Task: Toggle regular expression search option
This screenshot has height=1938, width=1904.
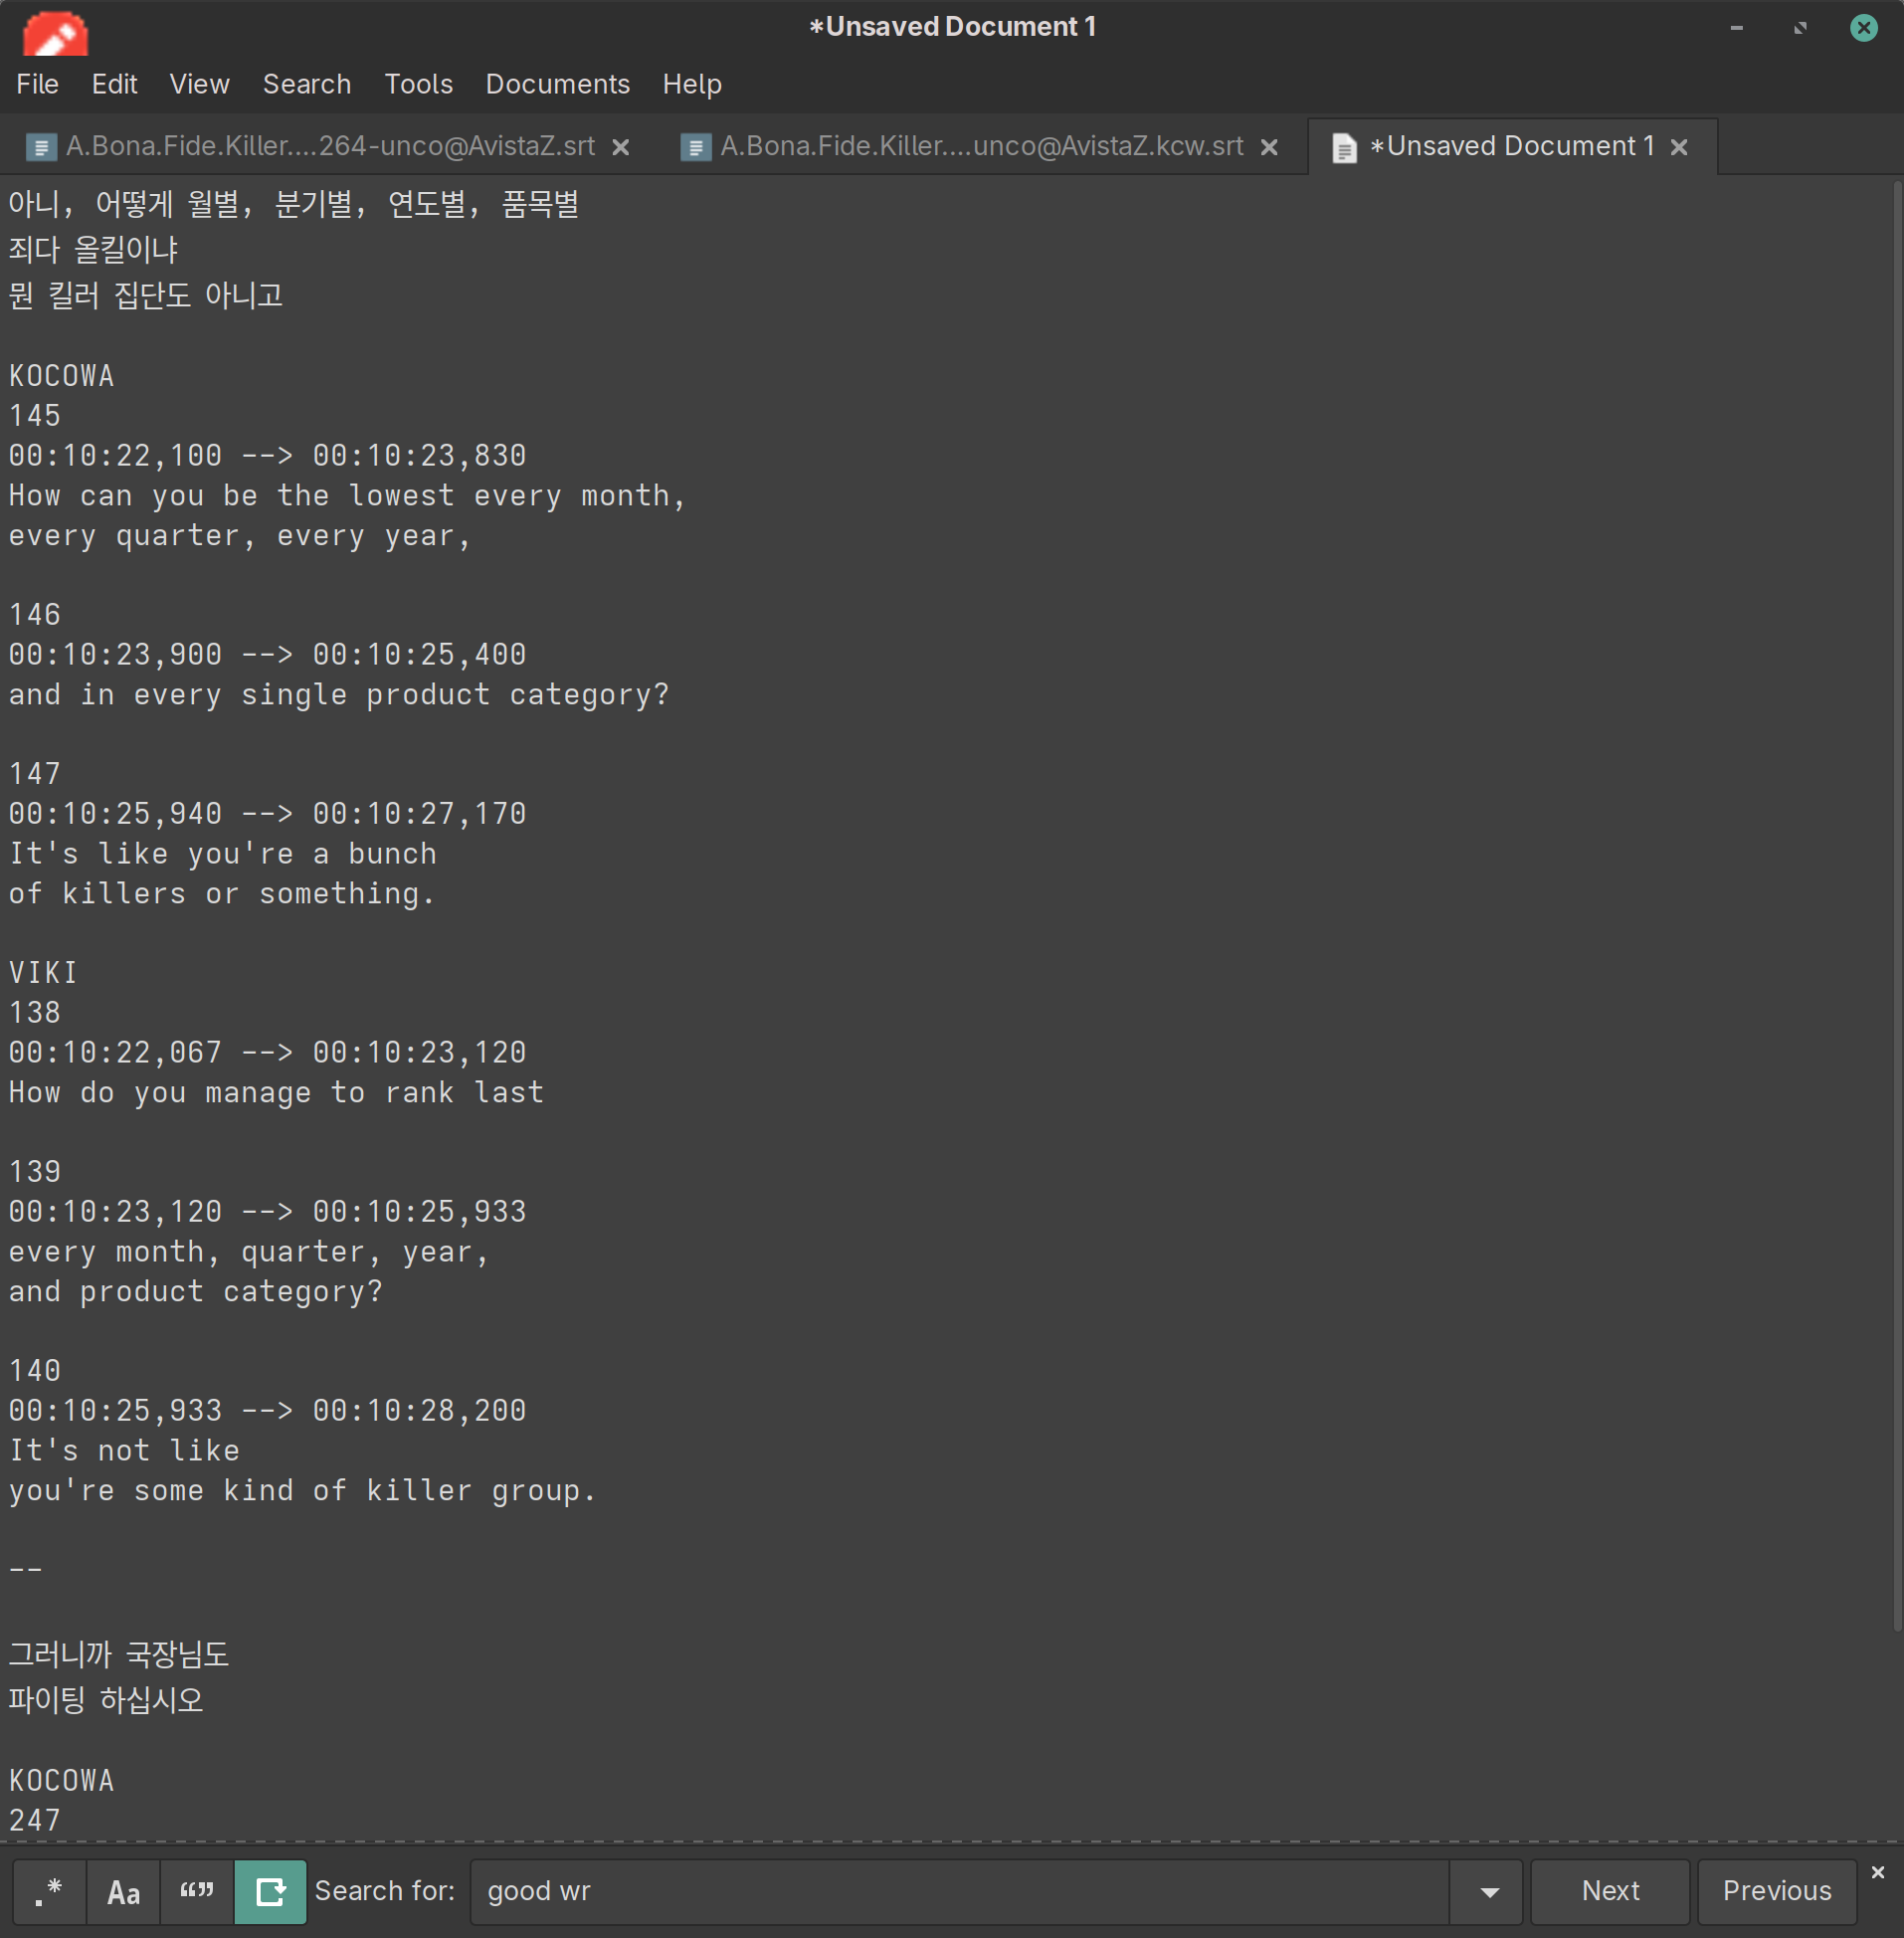Action: click(49, 1891)
